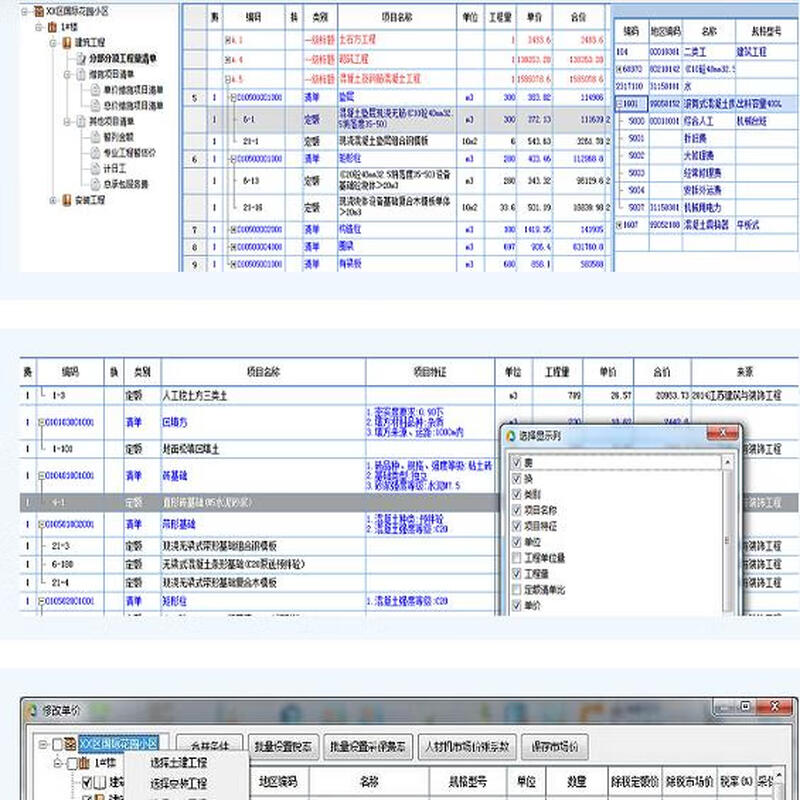Screen dimensions: 800x800
Task: Uncheck the 项目特征 checkbox
Action: pyautogui.click(x=516, y=525)
